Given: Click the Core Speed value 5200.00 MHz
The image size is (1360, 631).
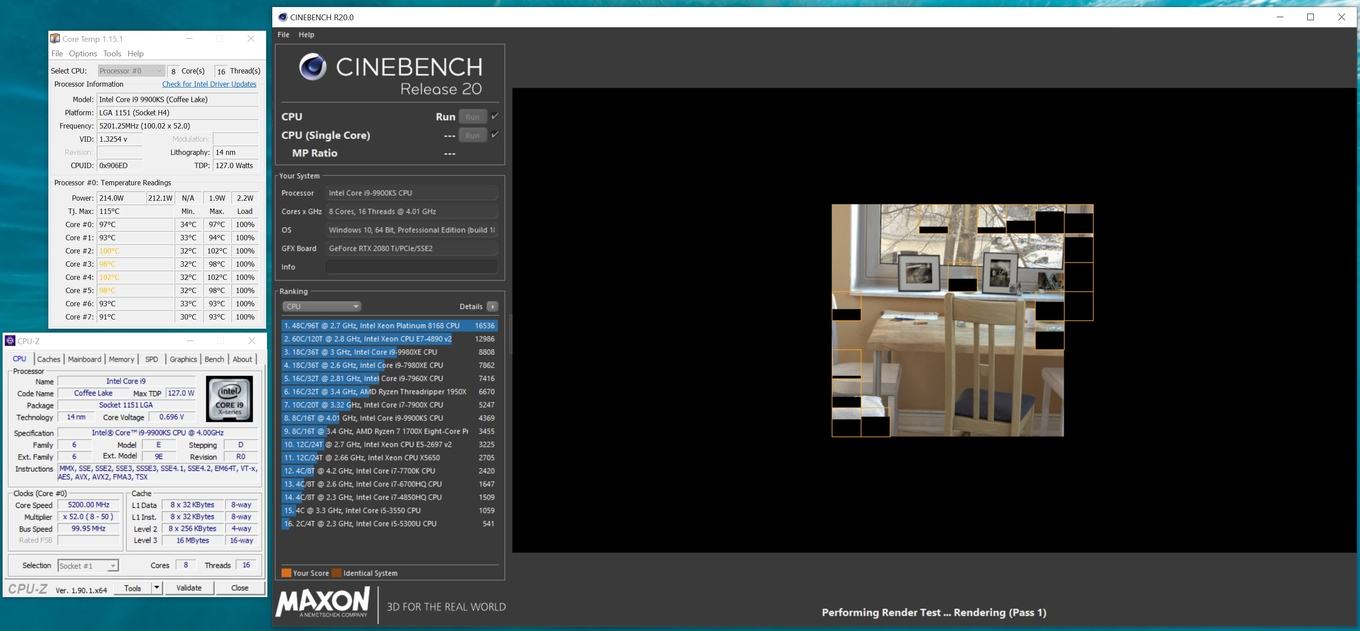Looking at the screenshot, I should coord(90,505).
